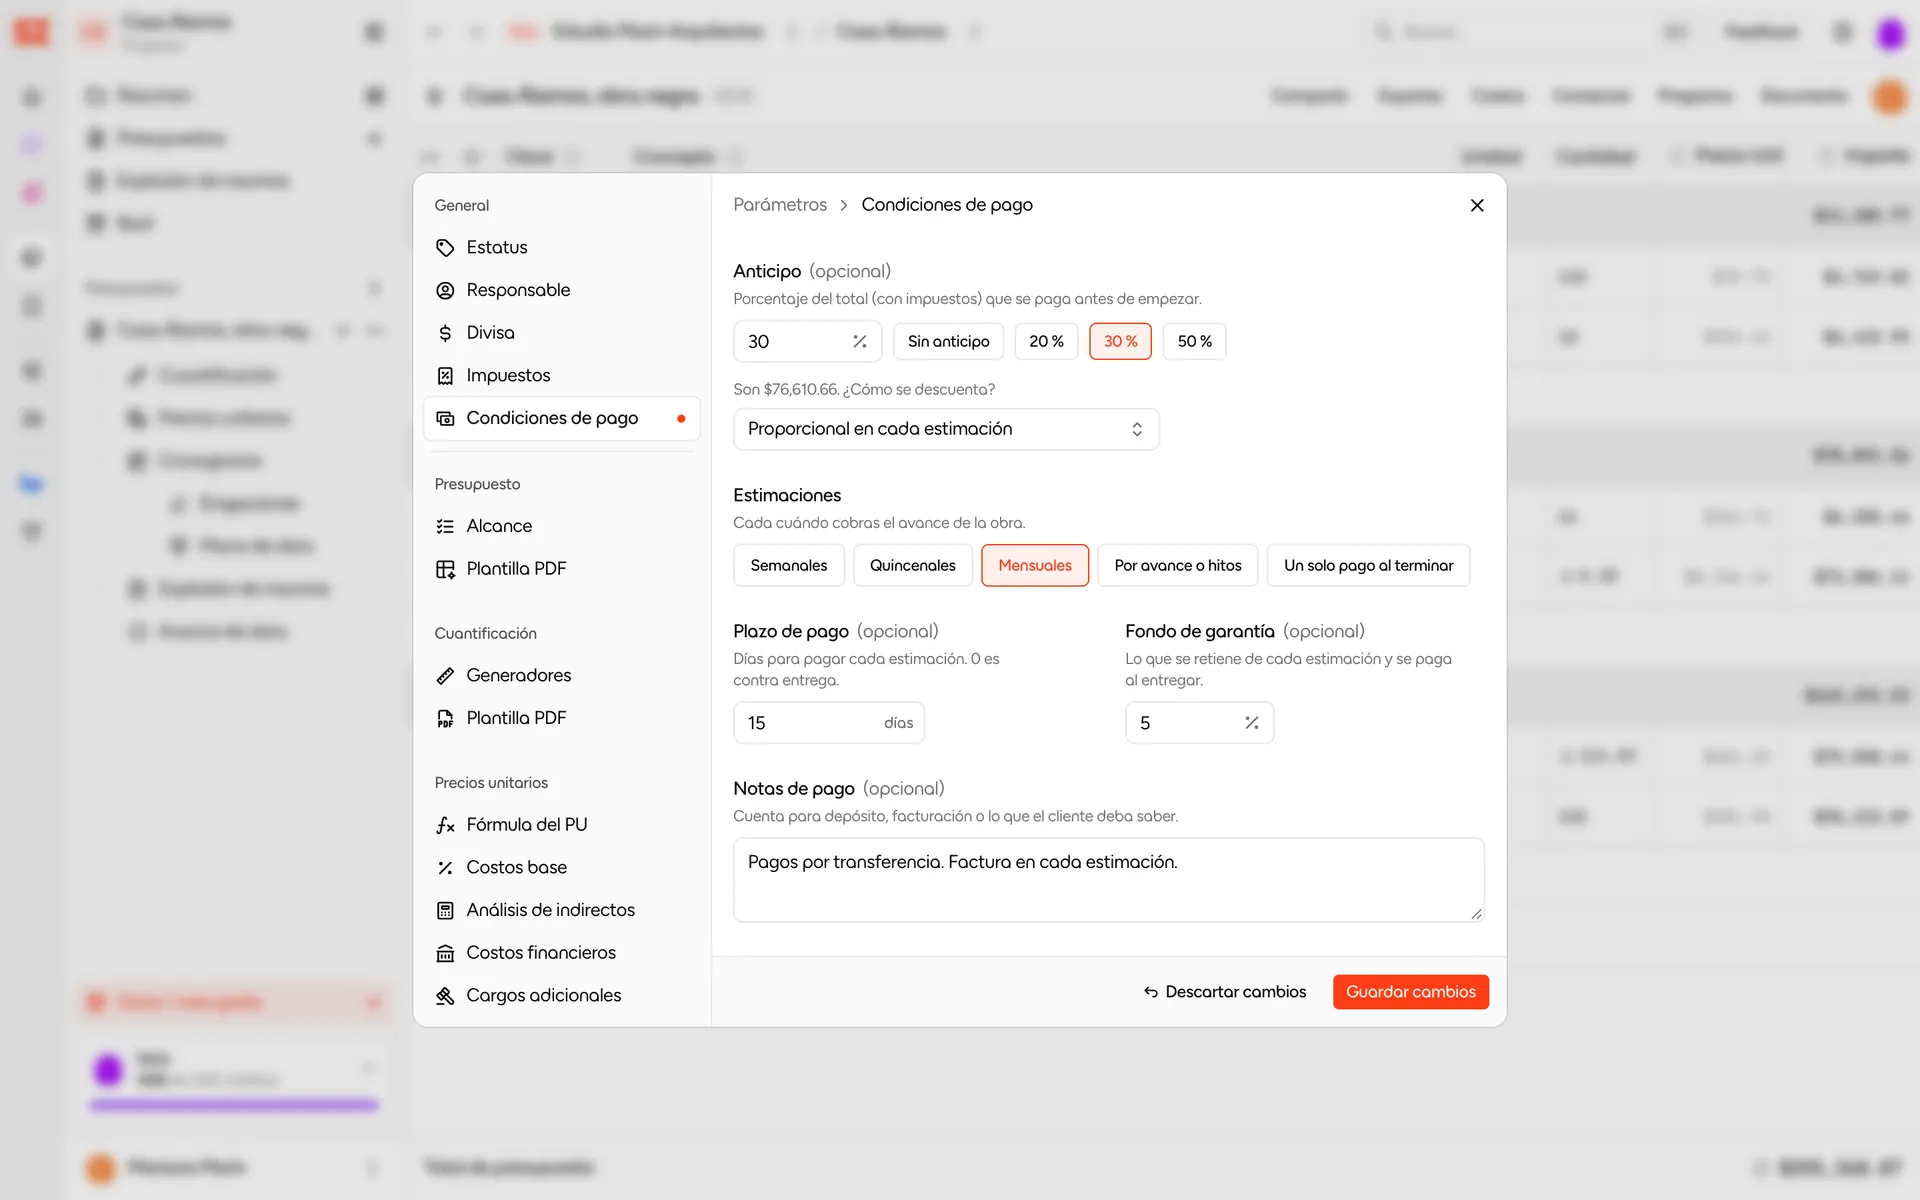Select the Condiciones de pago sidebar item
The image size is (1920, 1200).
561,418
